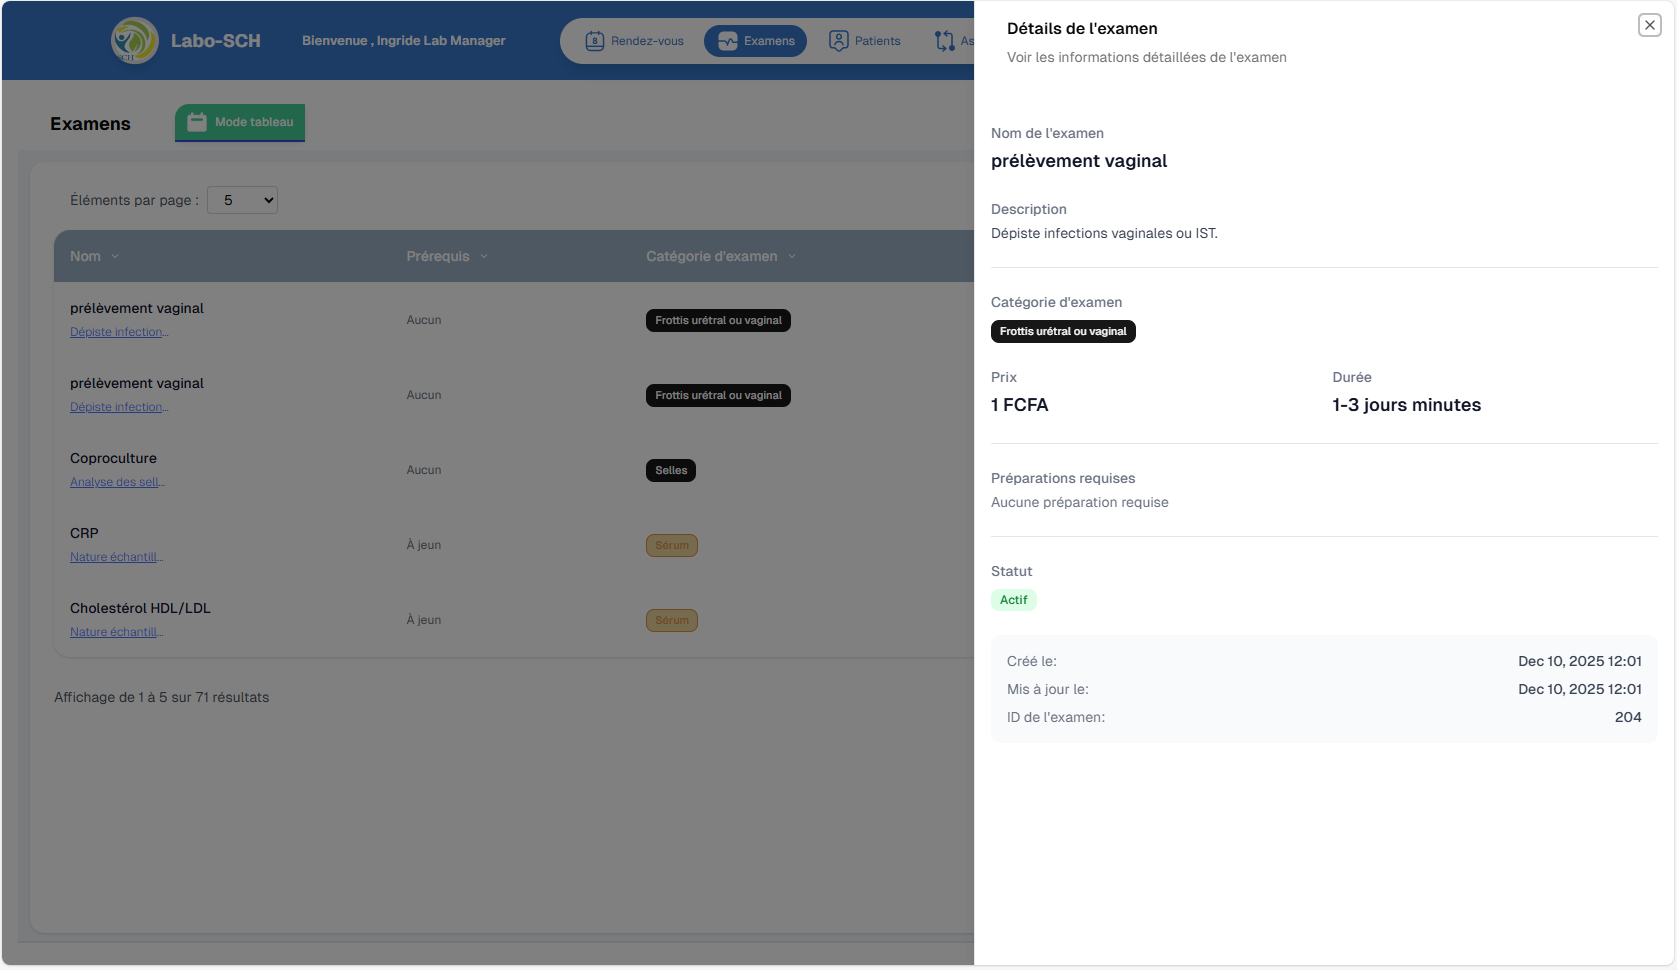1677x970 pixels.
Task: Click calendar icon in Mode tableau button
Action: pos(197,122)
